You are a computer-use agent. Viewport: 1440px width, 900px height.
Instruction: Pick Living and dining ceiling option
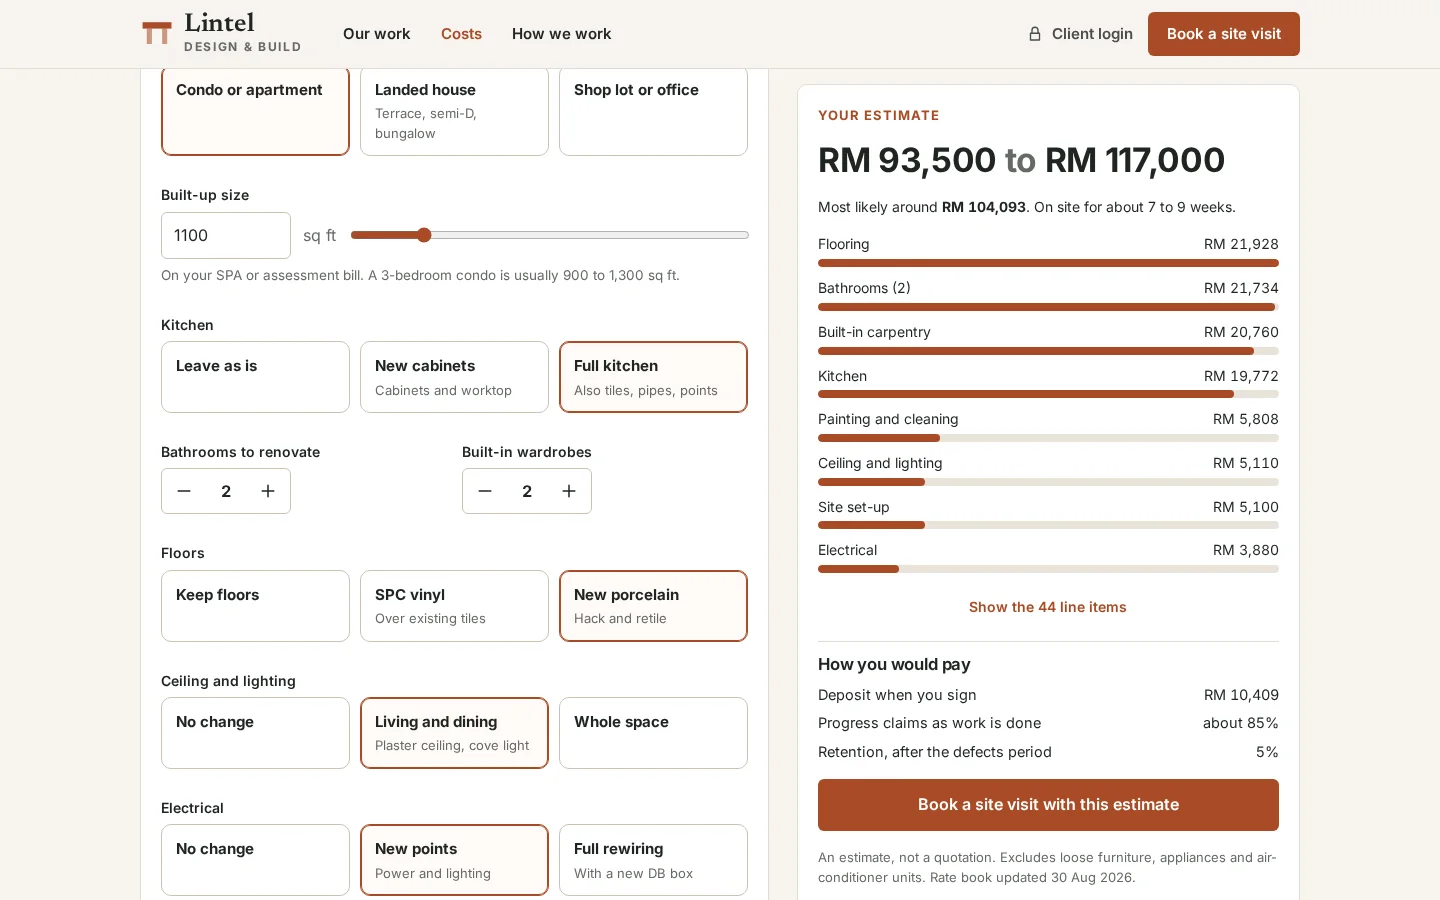tap(454, 733)
